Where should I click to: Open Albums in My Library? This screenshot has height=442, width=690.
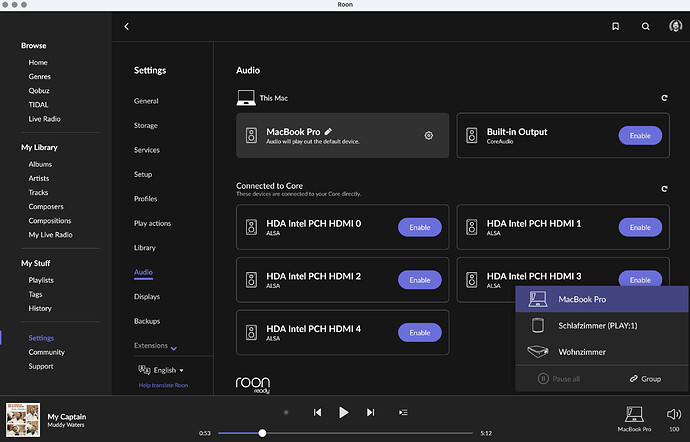(x=40, y=164)
